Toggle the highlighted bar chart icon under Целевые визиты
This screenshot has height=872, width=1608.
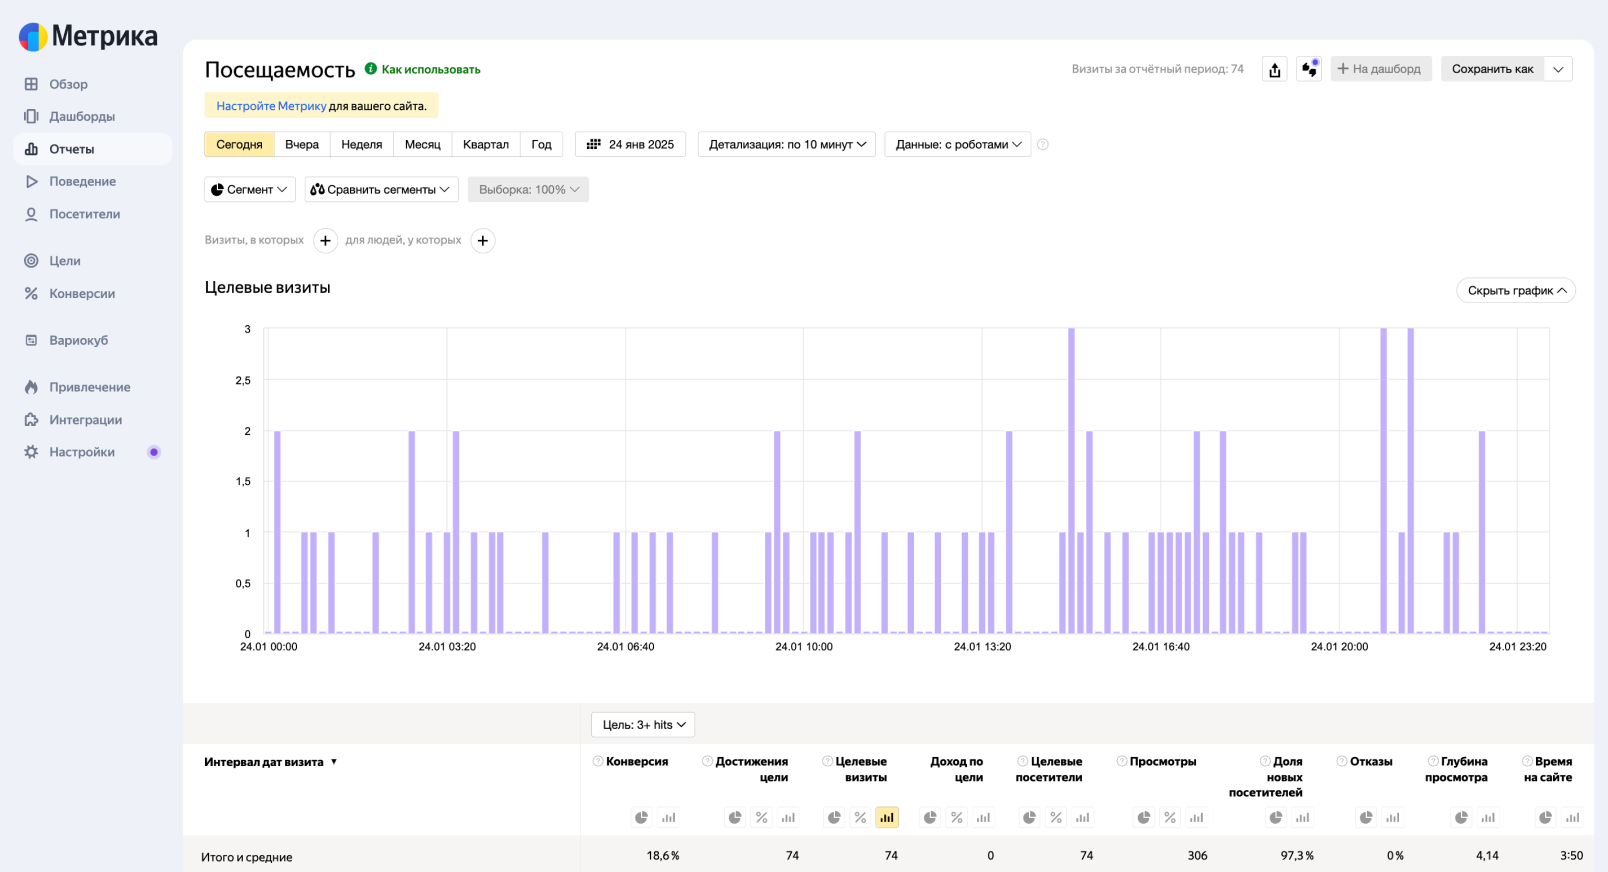887,818
